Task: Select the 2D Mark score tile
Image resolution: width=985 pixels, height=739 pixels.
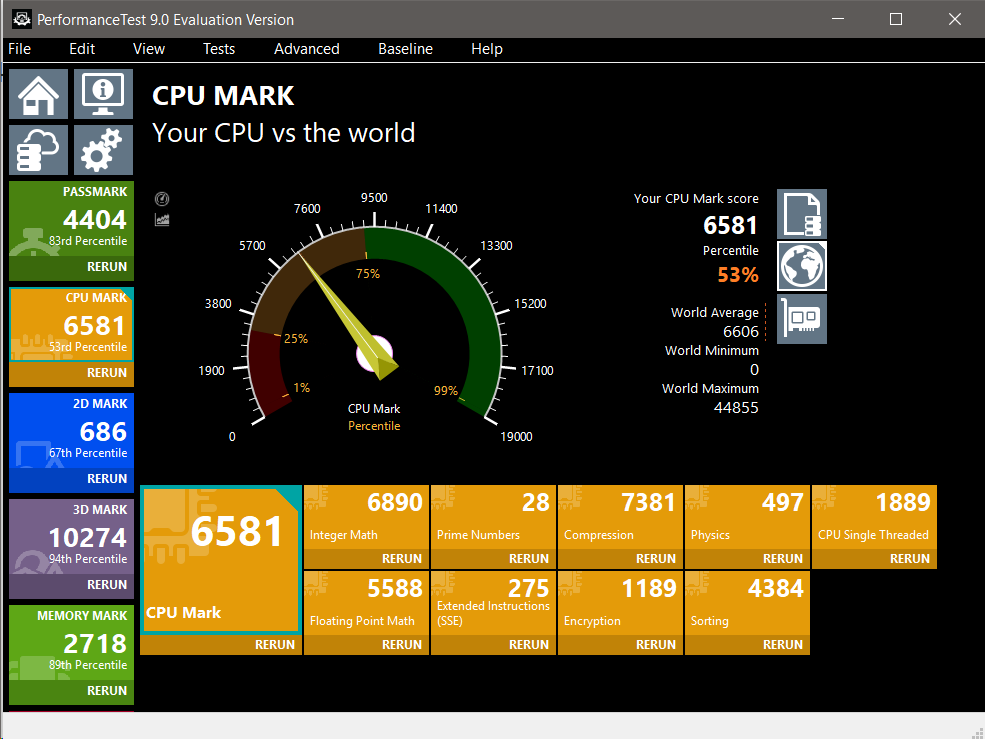Action: point(70,432)
